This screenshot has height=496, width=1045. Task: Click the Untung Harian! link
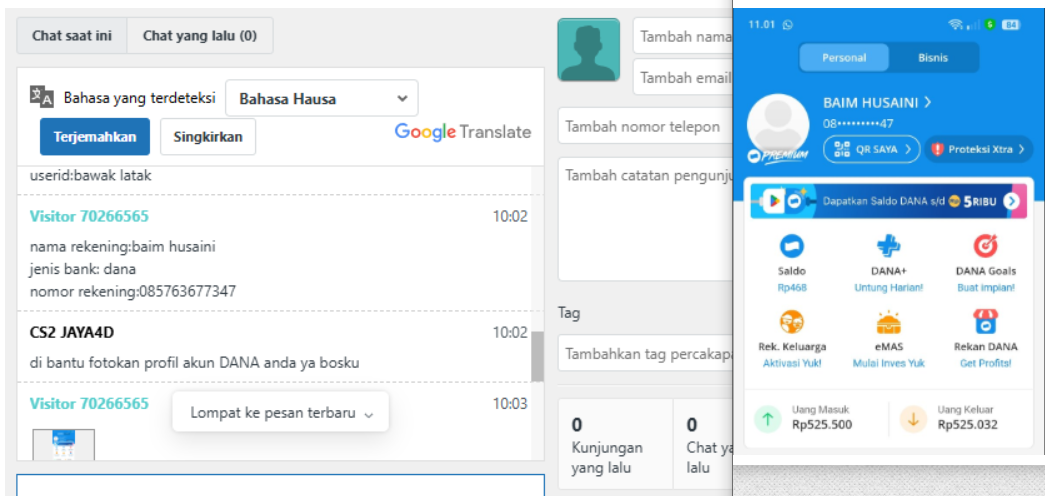[888, 288]
